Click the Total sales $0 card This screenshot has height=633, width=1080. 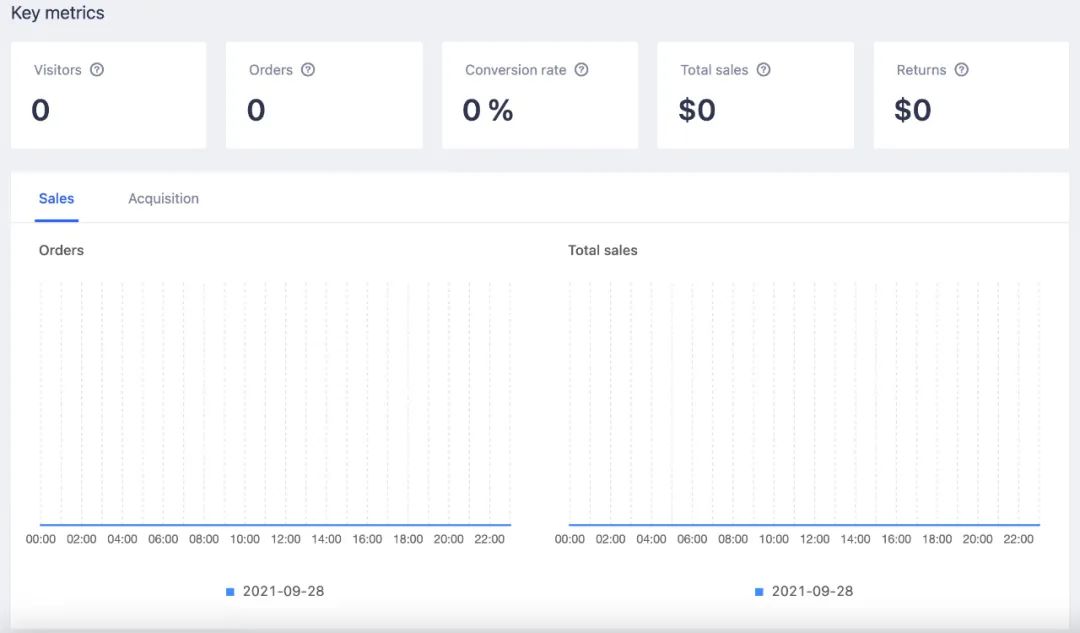(756, 95)
